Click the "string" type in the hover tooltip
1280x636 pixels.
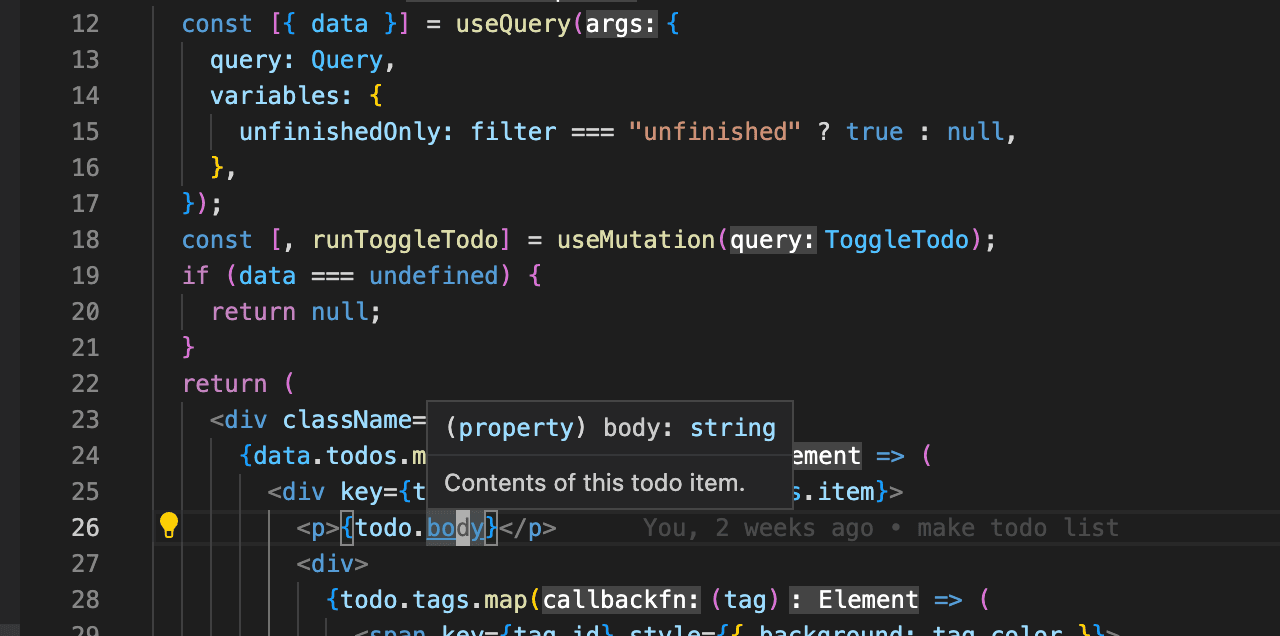coord(732,427)
